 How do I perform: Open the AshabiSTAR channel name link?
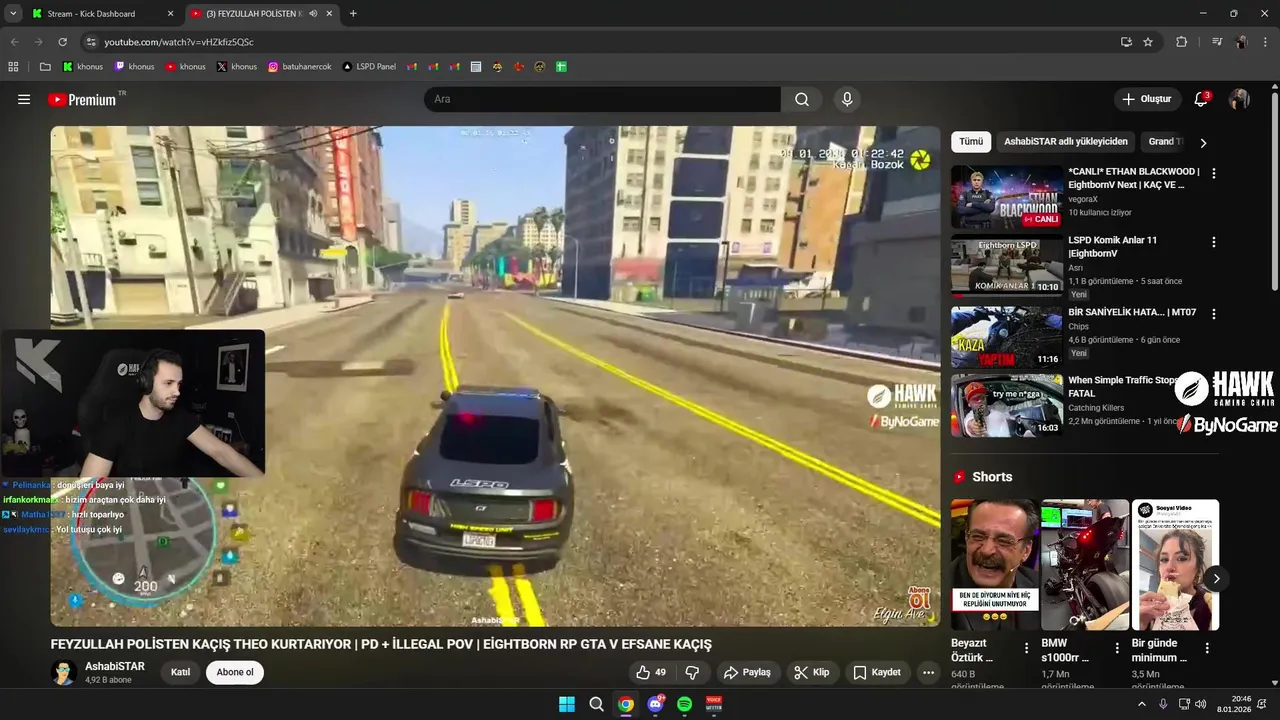coord(115,666)
